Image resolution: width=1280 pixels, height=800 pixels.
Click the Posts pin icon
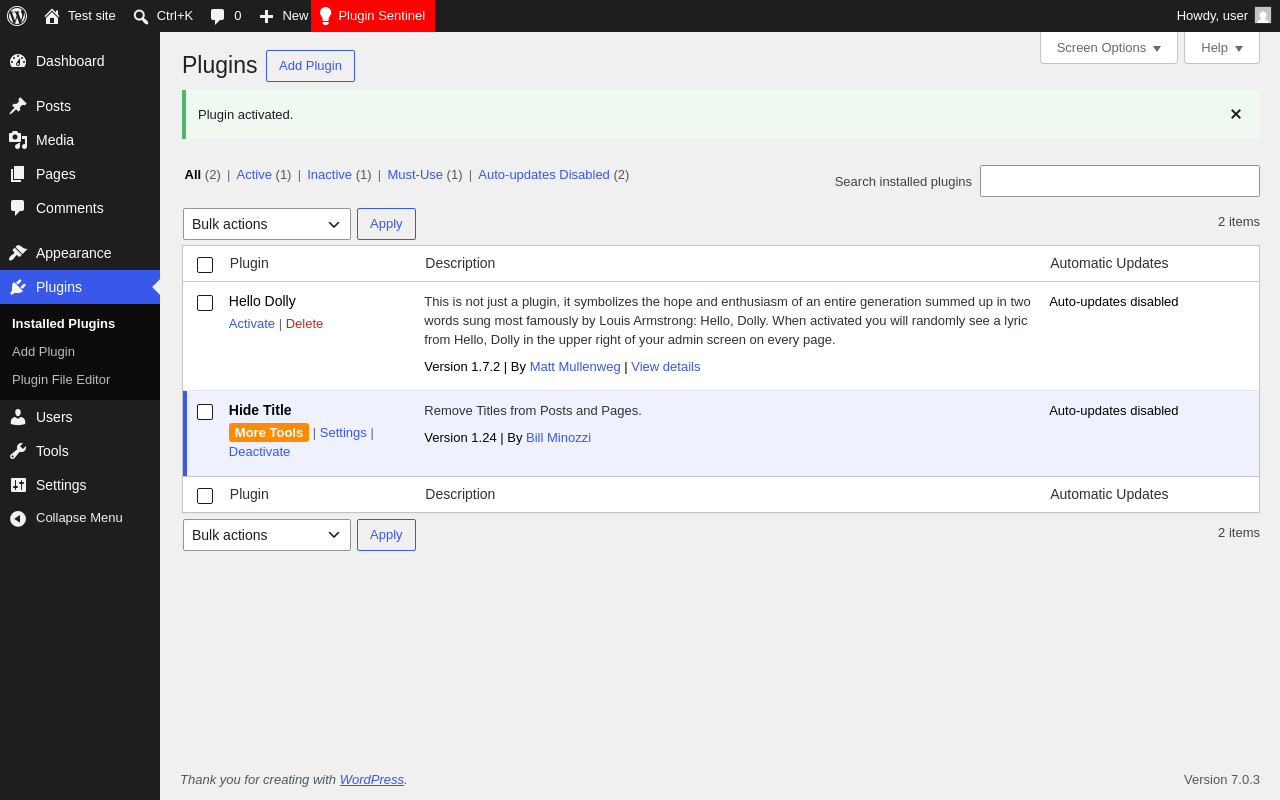(18, 106)
